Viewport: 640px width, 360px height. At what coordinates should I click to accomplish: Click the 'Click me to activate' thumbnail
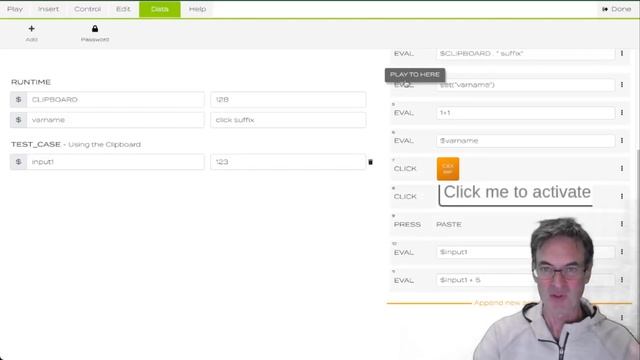tap(516, 195)
